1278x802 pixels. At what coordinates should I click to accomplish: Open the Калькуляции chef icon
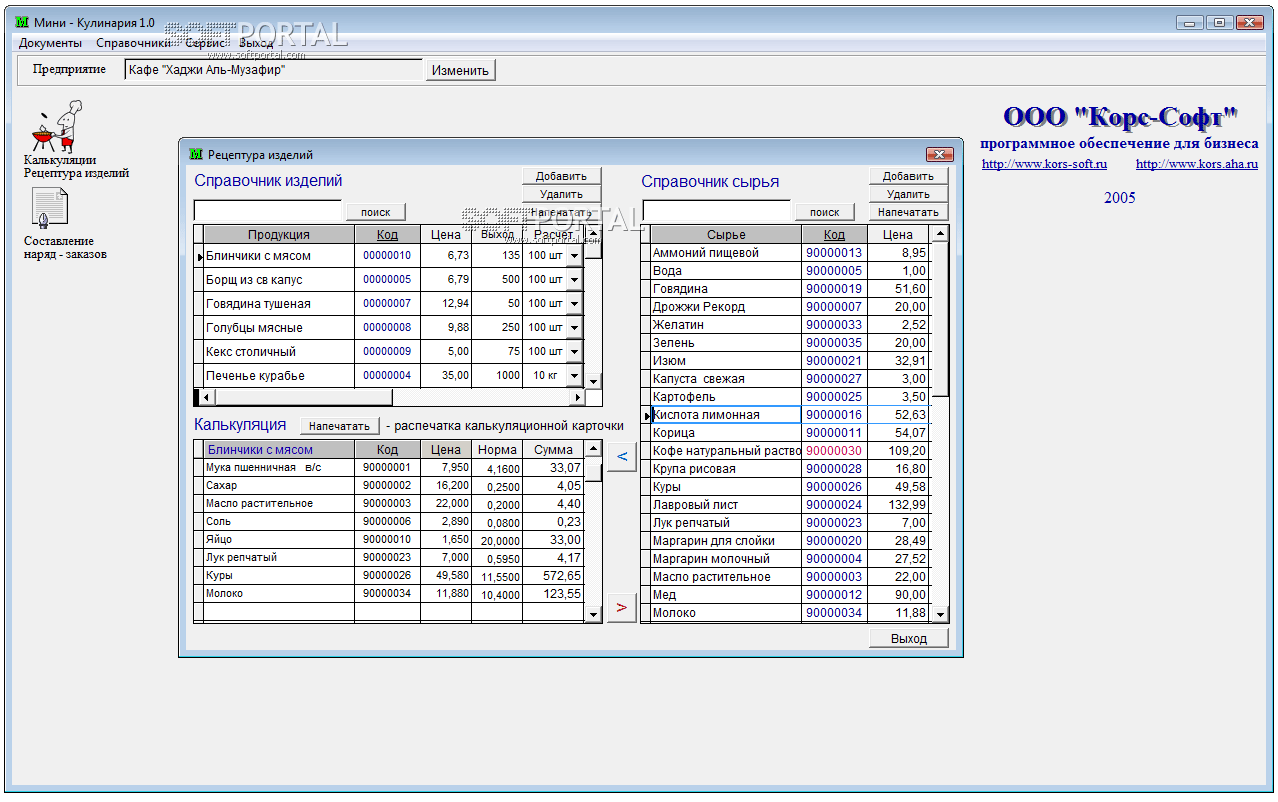click(x=56, y=126)
